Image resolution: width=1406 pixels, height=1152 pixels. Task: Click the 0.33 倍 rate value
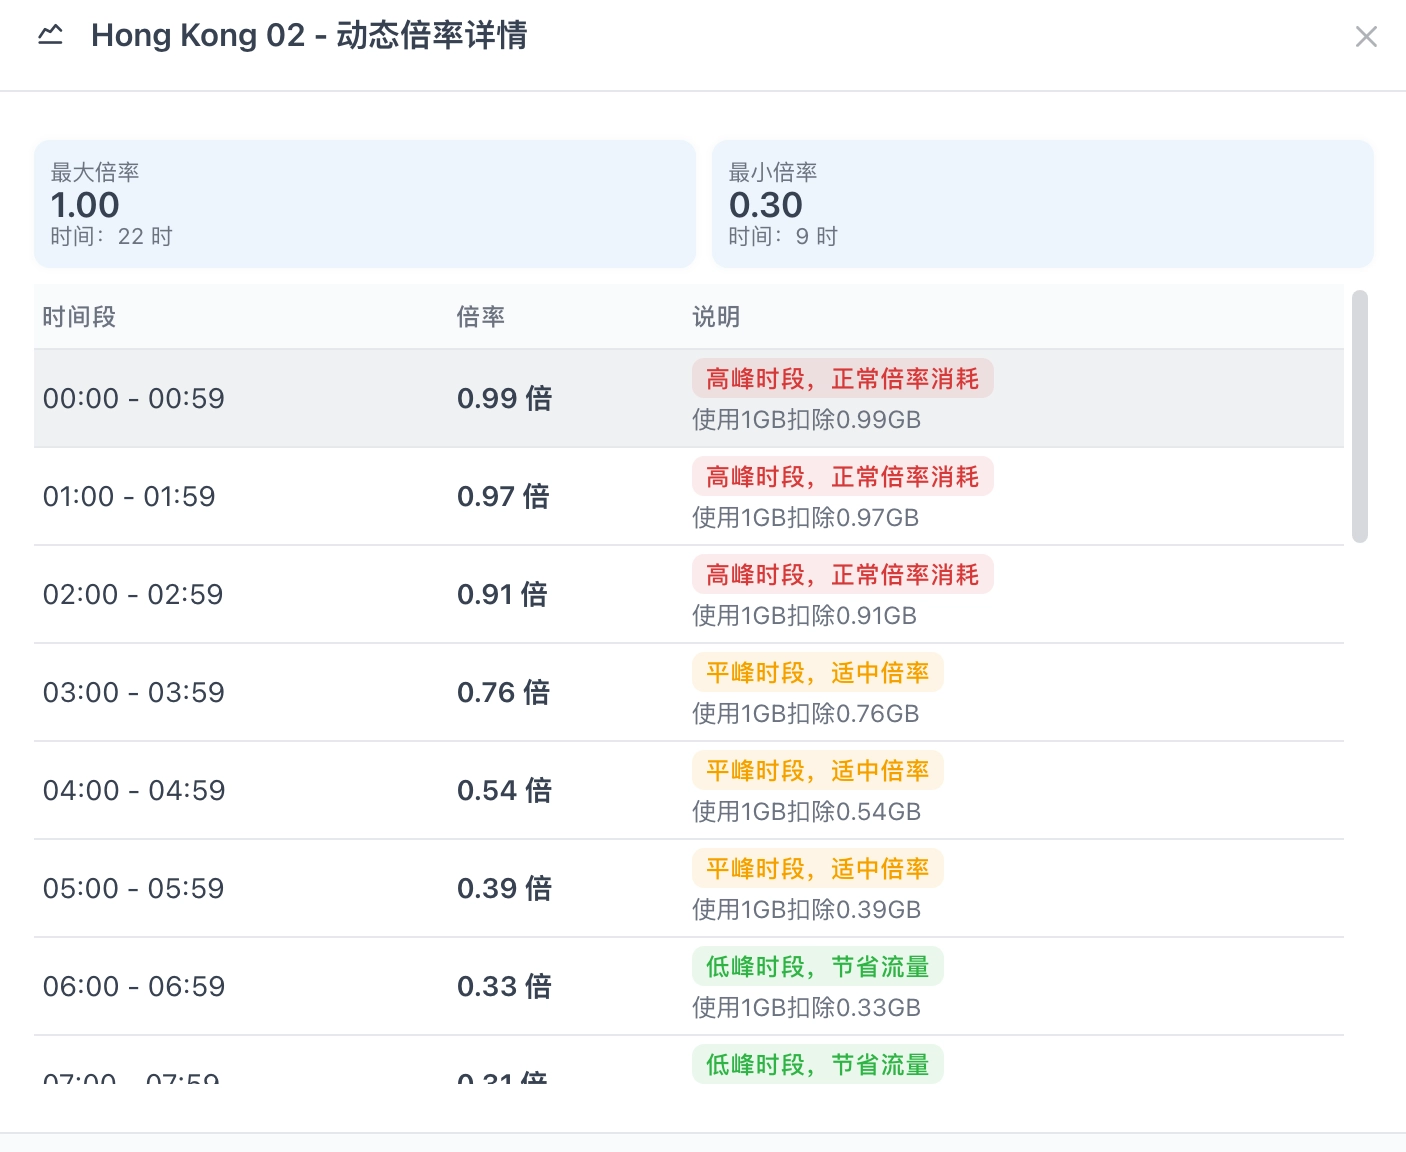coord(504,986)
